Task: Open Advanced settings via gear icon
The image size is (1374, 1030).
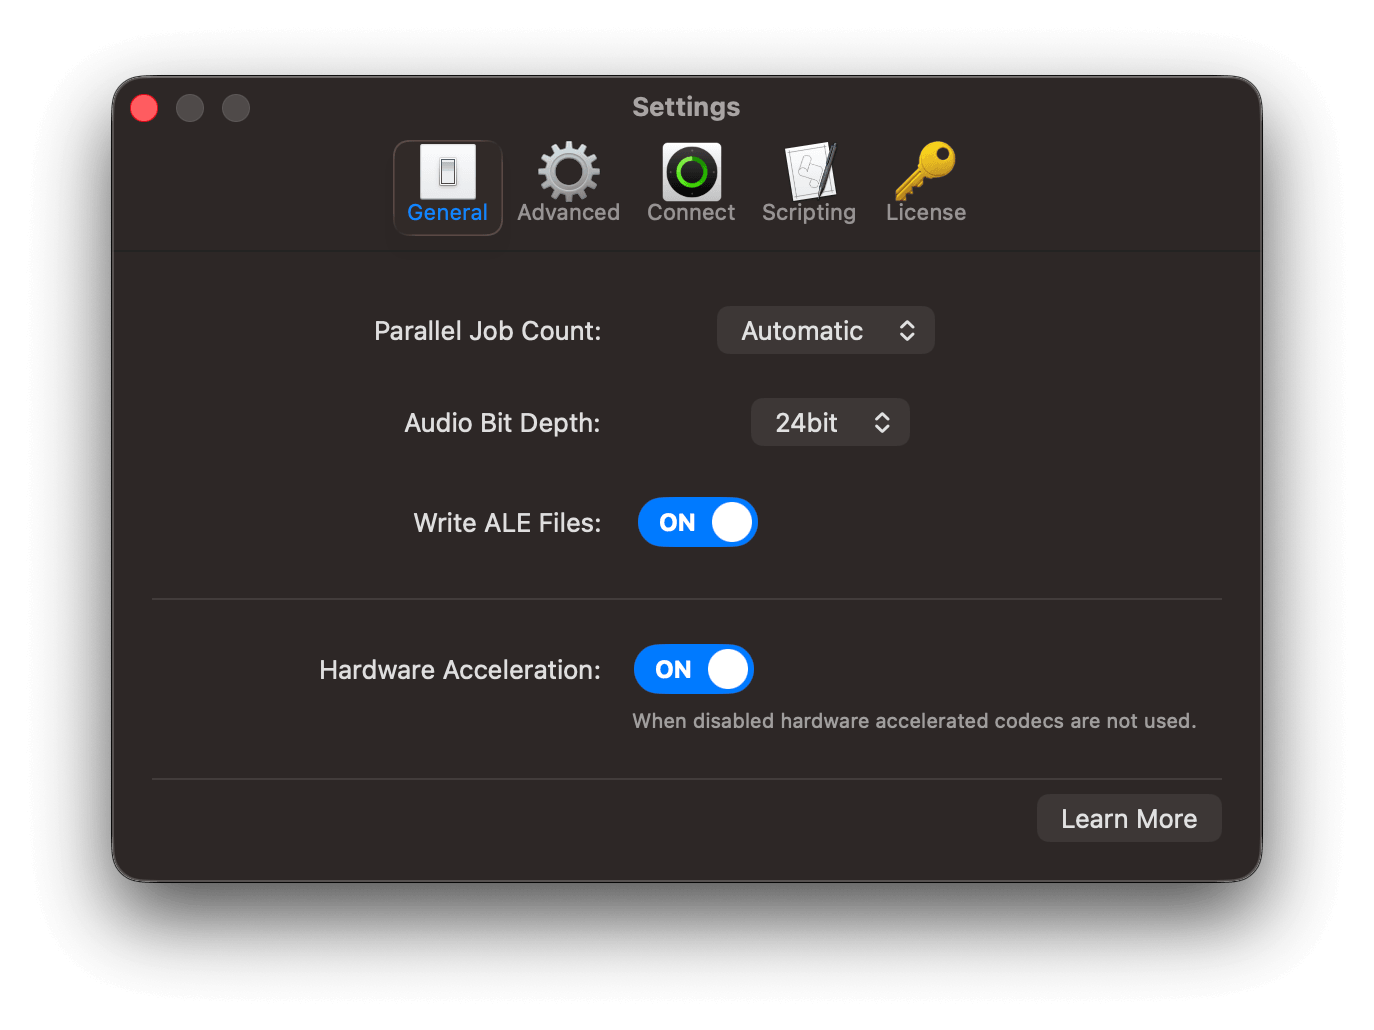Action: coord(568,172)
